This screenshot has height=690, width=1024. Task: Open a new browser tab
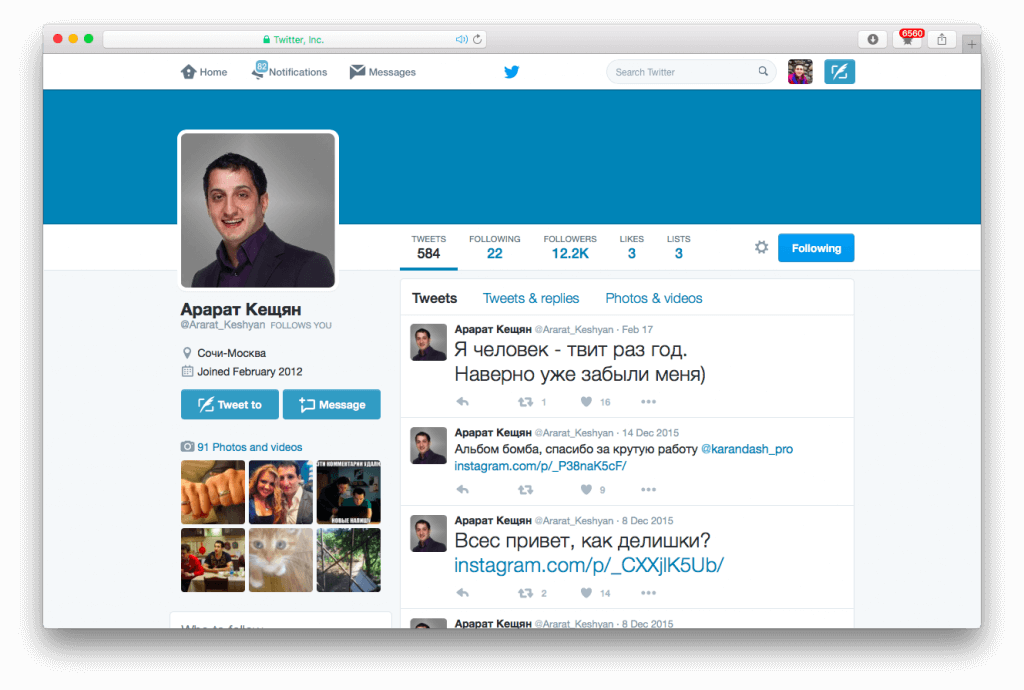[x=972, y=44]
